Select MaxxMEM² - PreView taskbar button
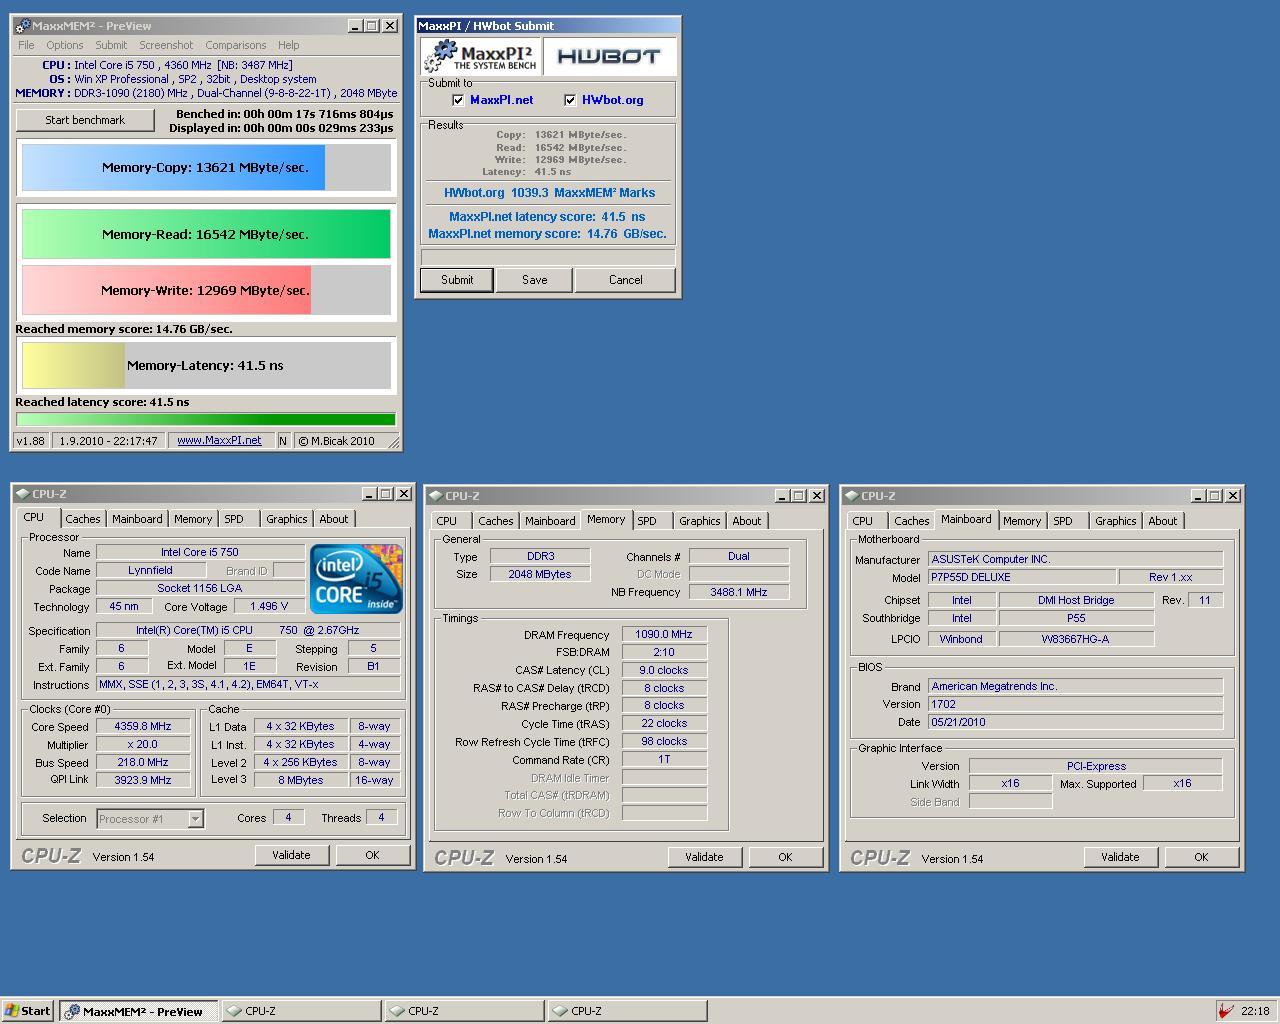The image size is (1280, 1024). pyautogui.click(x=138, y=1011)
